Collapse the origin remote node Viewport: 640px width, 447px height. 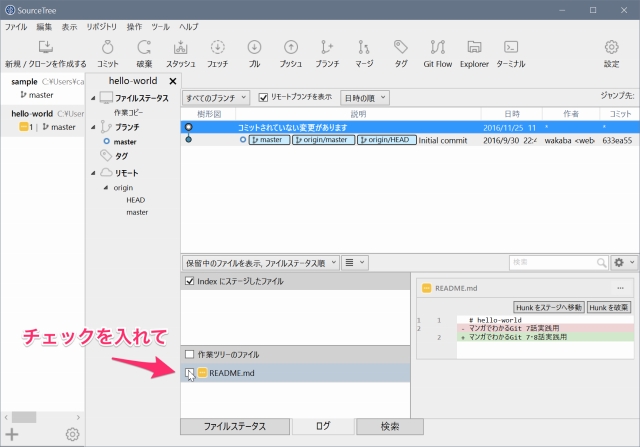click(106, 188)
